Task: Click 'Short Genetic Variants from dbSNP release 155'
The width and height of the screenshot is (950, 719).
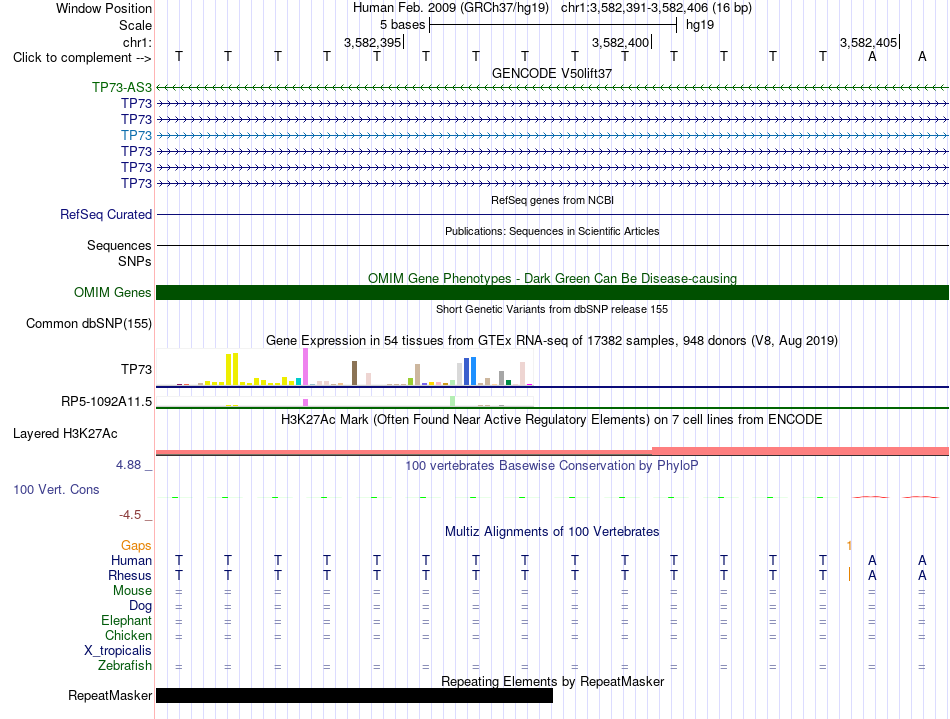Action: (552, 309)
